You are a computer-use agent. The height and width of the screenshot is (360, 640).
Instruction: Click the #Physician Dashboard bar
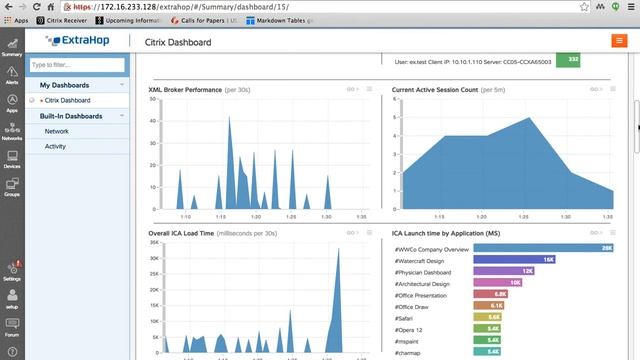[504, 271]
